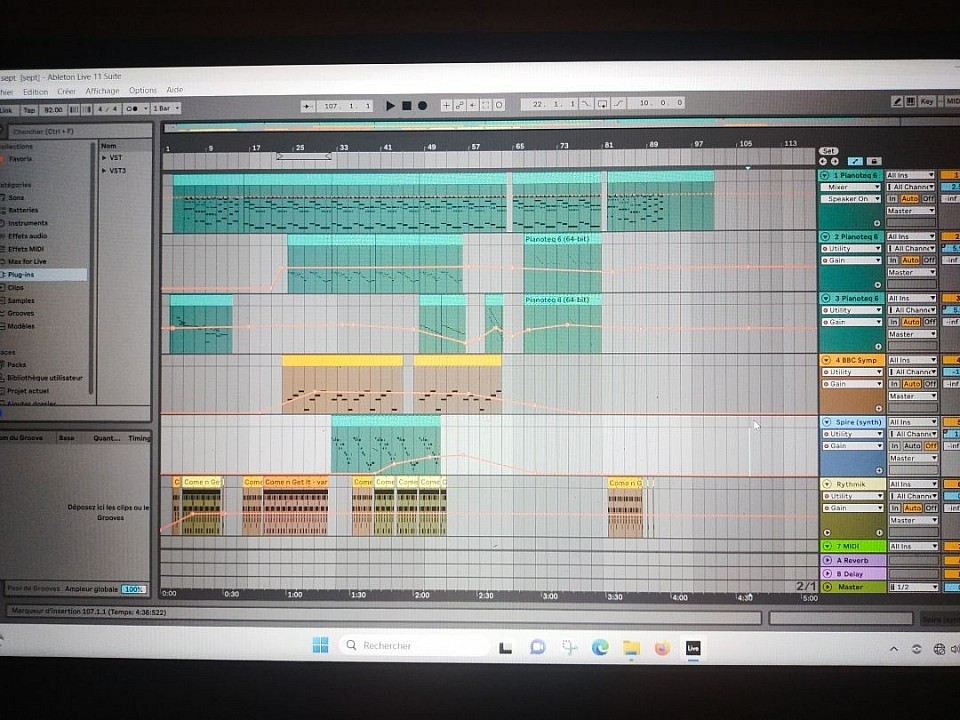Open the 1 Bar quantization dropdown
This screenshot has width=960, height=720.
[164, 108]
